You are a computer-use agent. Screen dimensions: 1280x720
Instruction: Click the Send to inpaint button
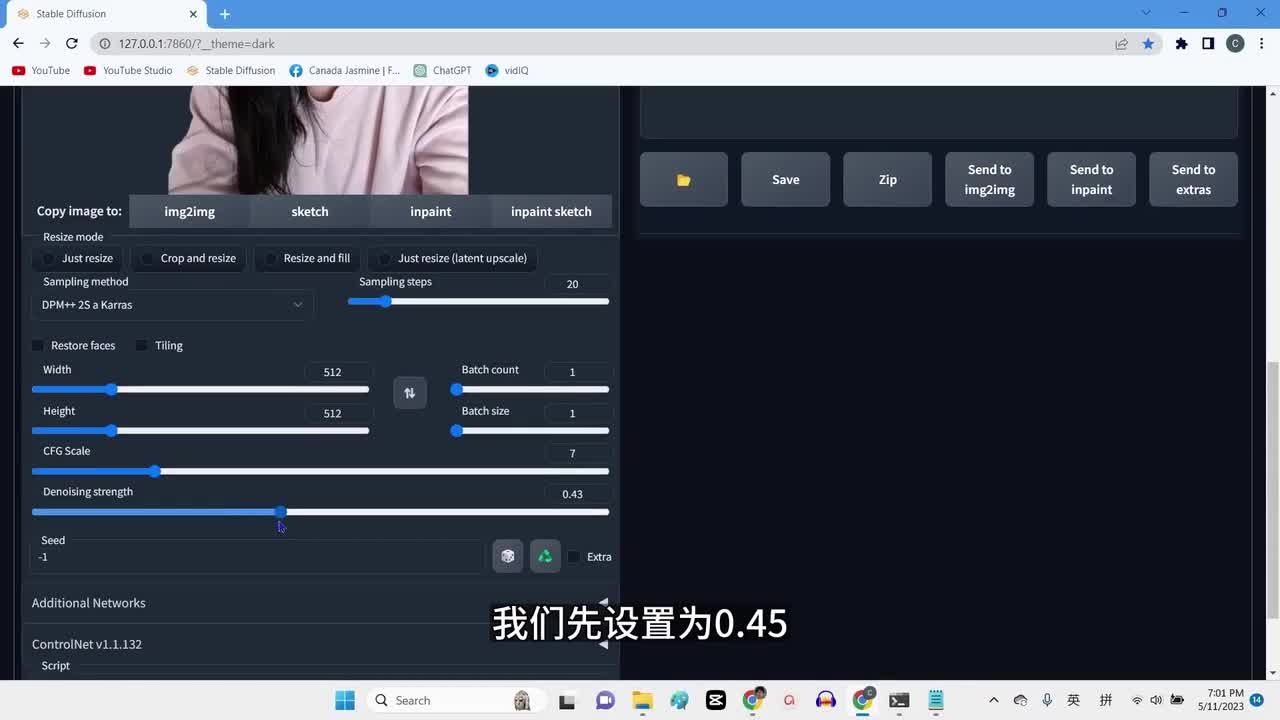(1091, 180)
